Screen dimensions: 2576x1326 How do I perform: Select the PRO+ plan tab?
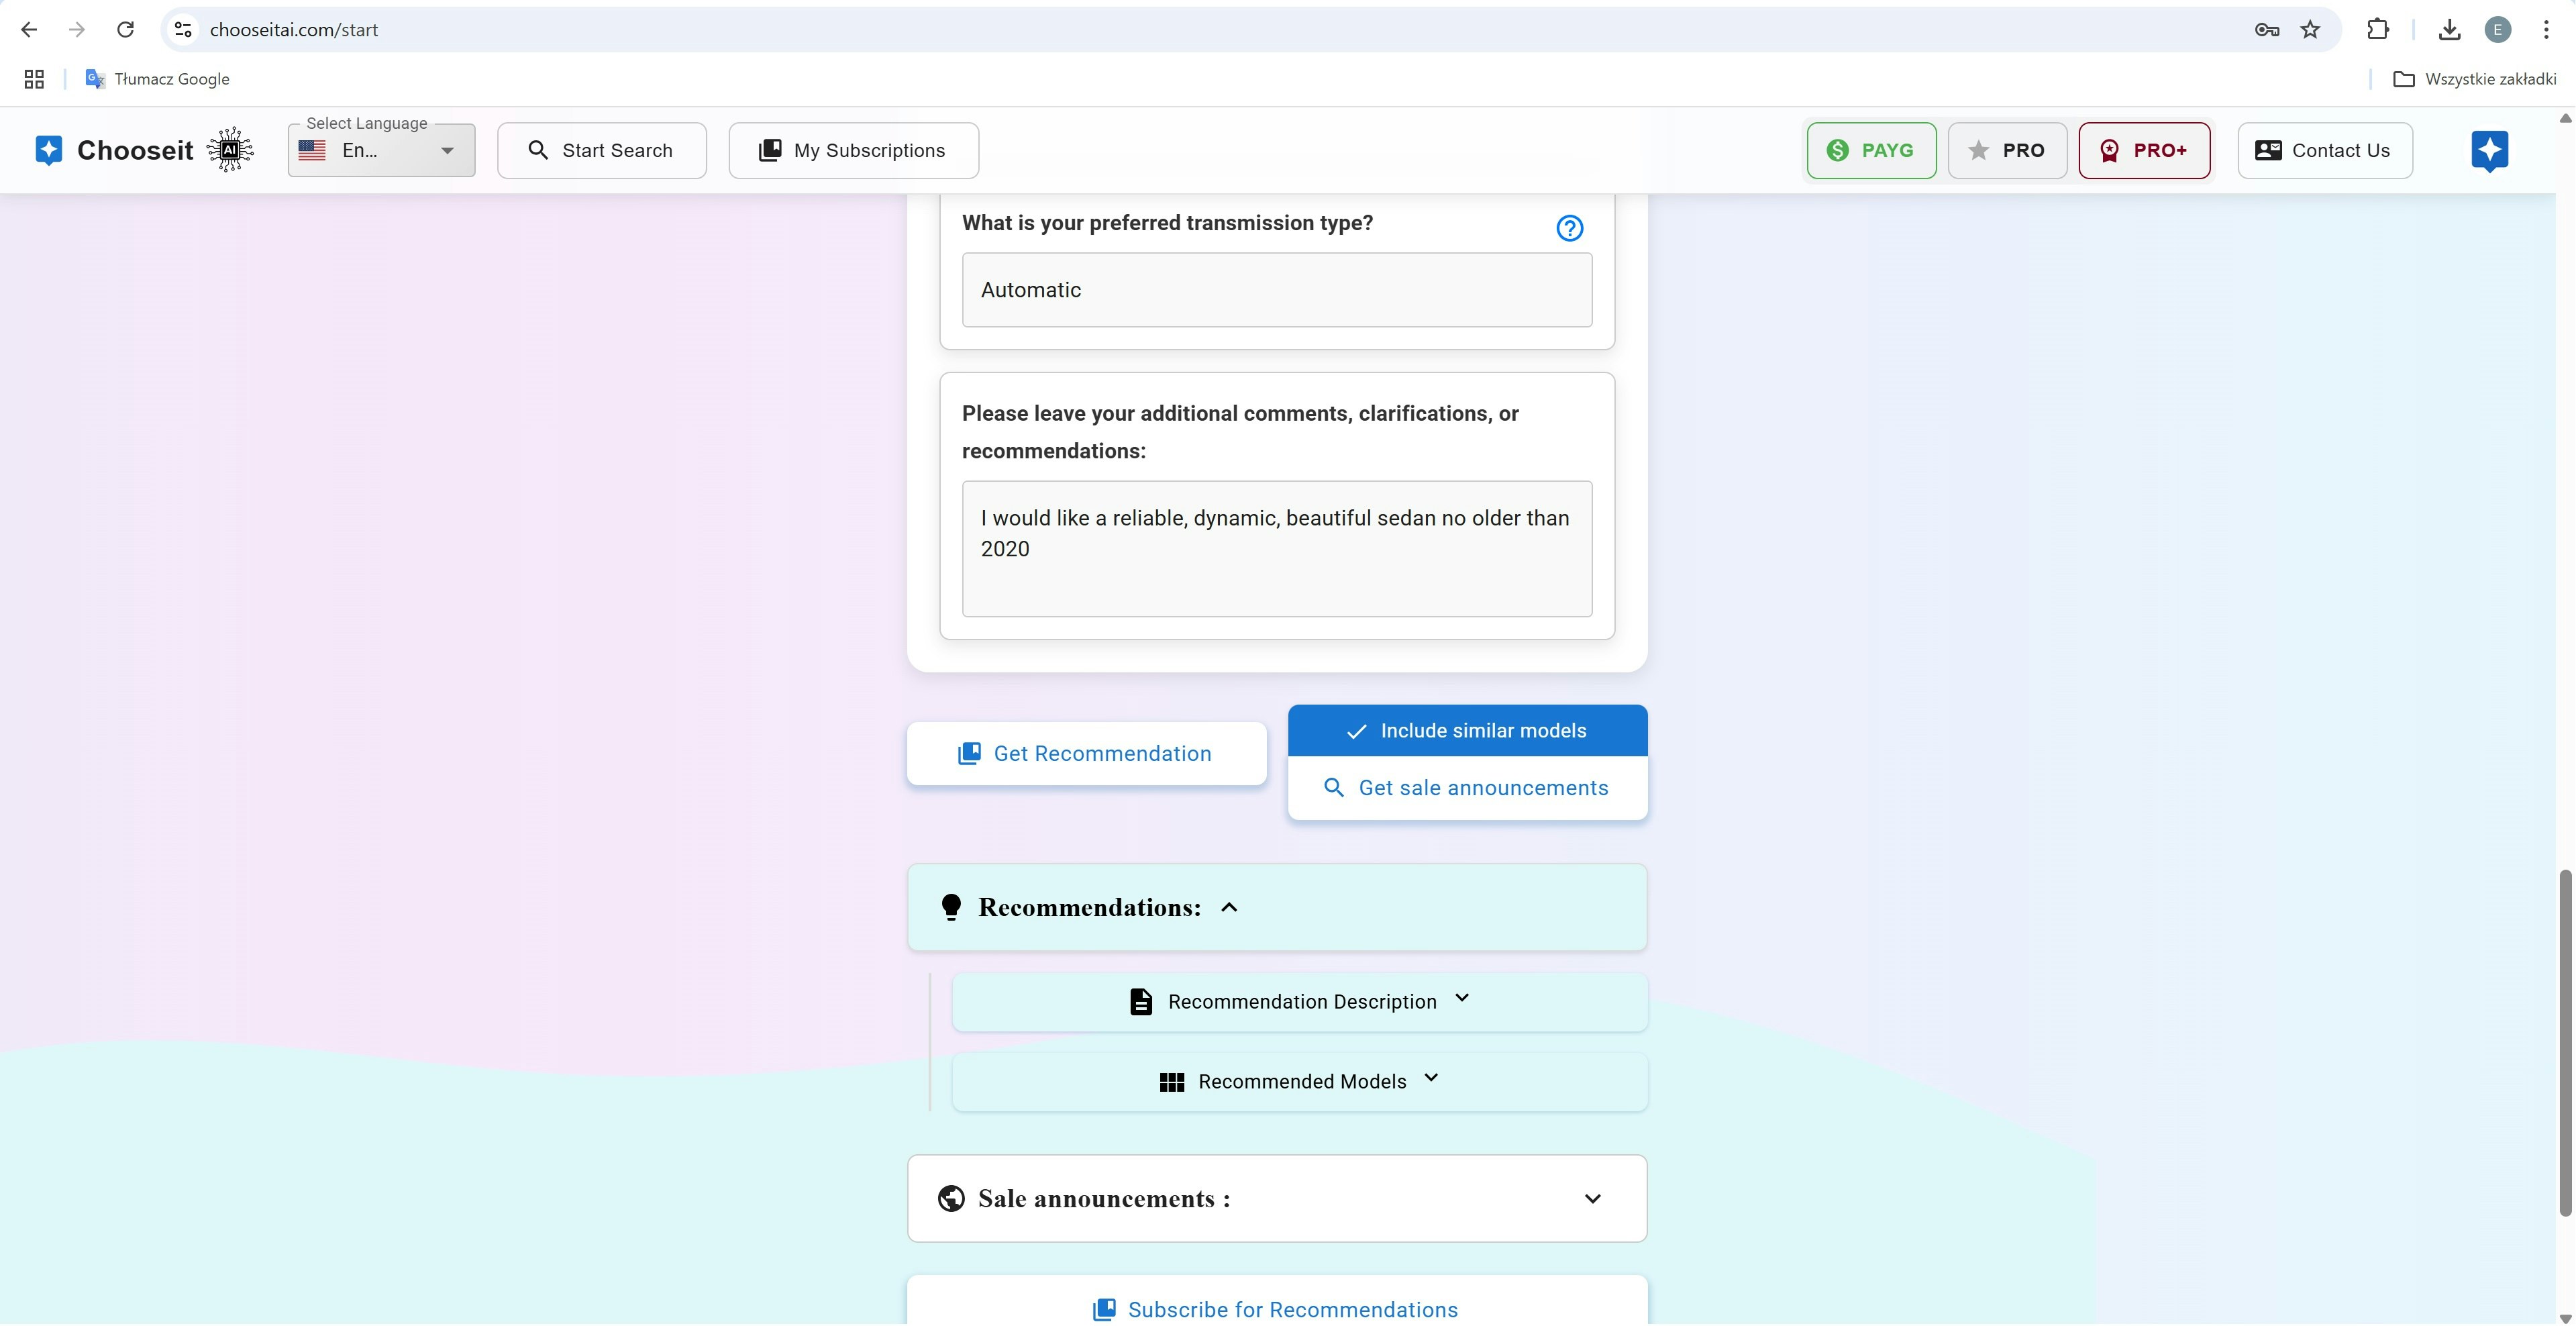[2143, 151]
